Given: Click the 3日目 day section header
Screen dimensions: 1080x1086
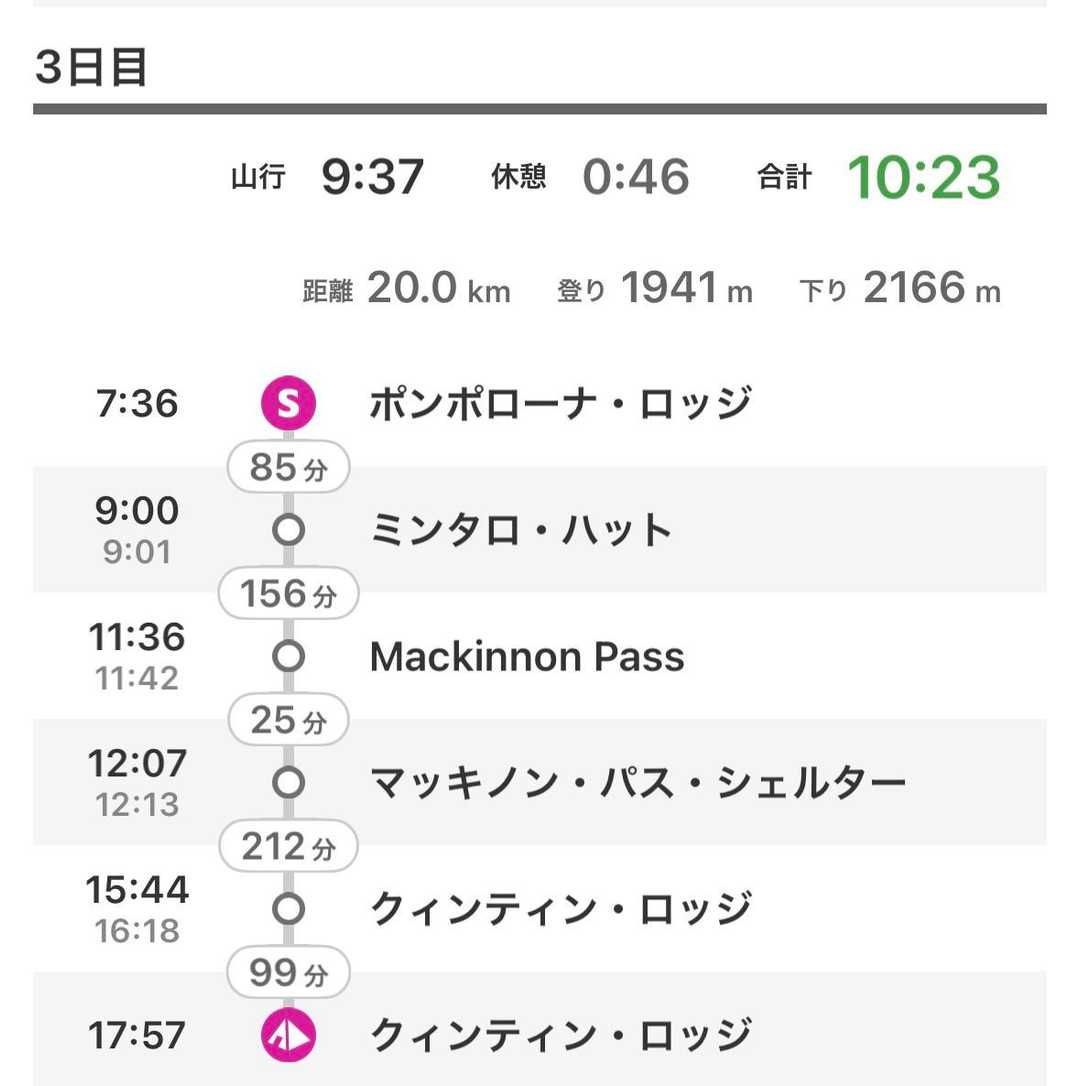Looking at the screenshot, I should pyautogui.click(x=92, y=68).
